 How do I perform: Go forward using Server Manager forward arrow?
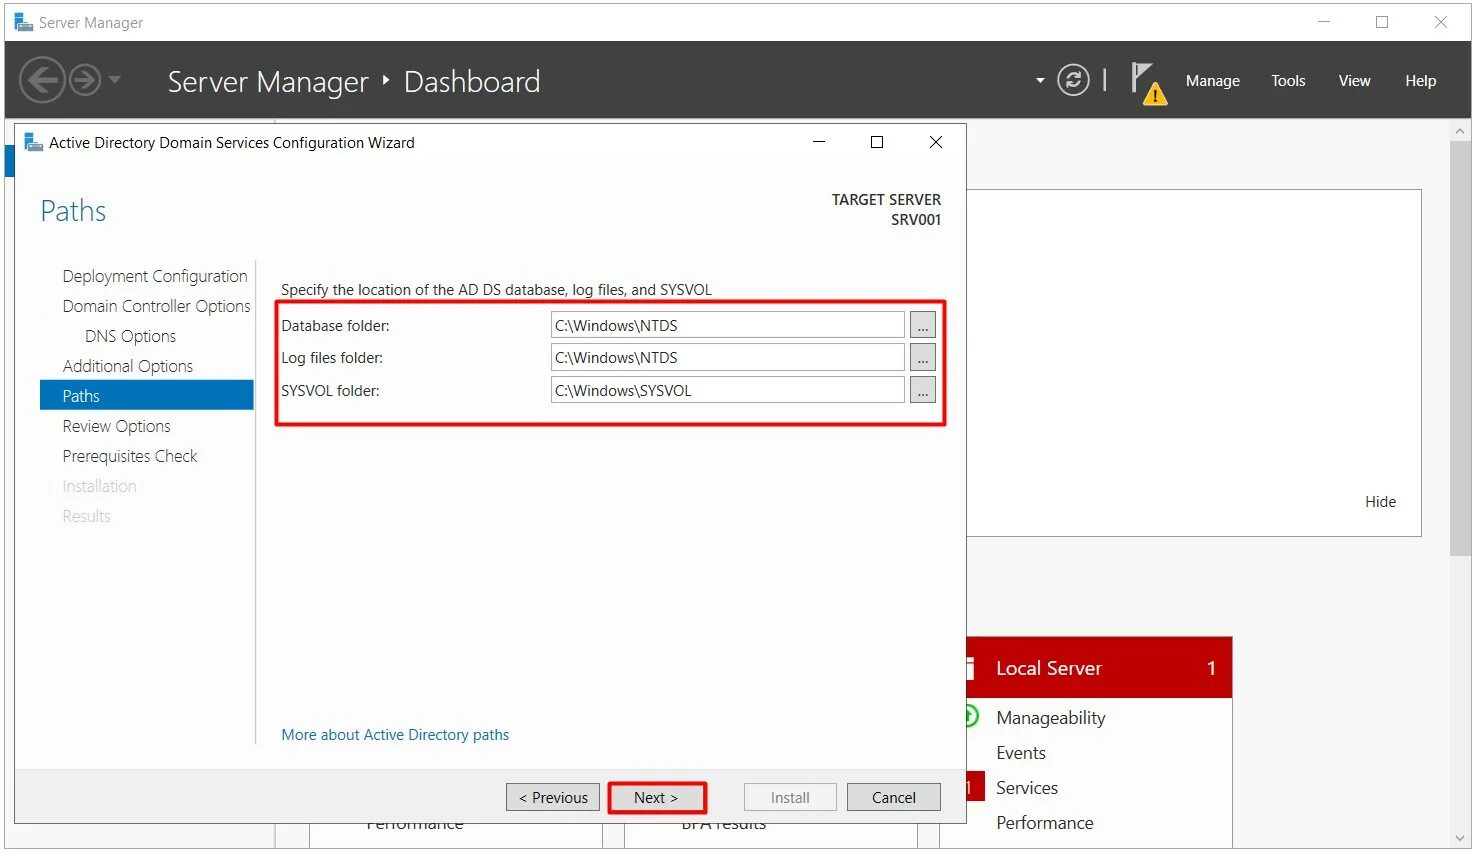click(85, 80)
